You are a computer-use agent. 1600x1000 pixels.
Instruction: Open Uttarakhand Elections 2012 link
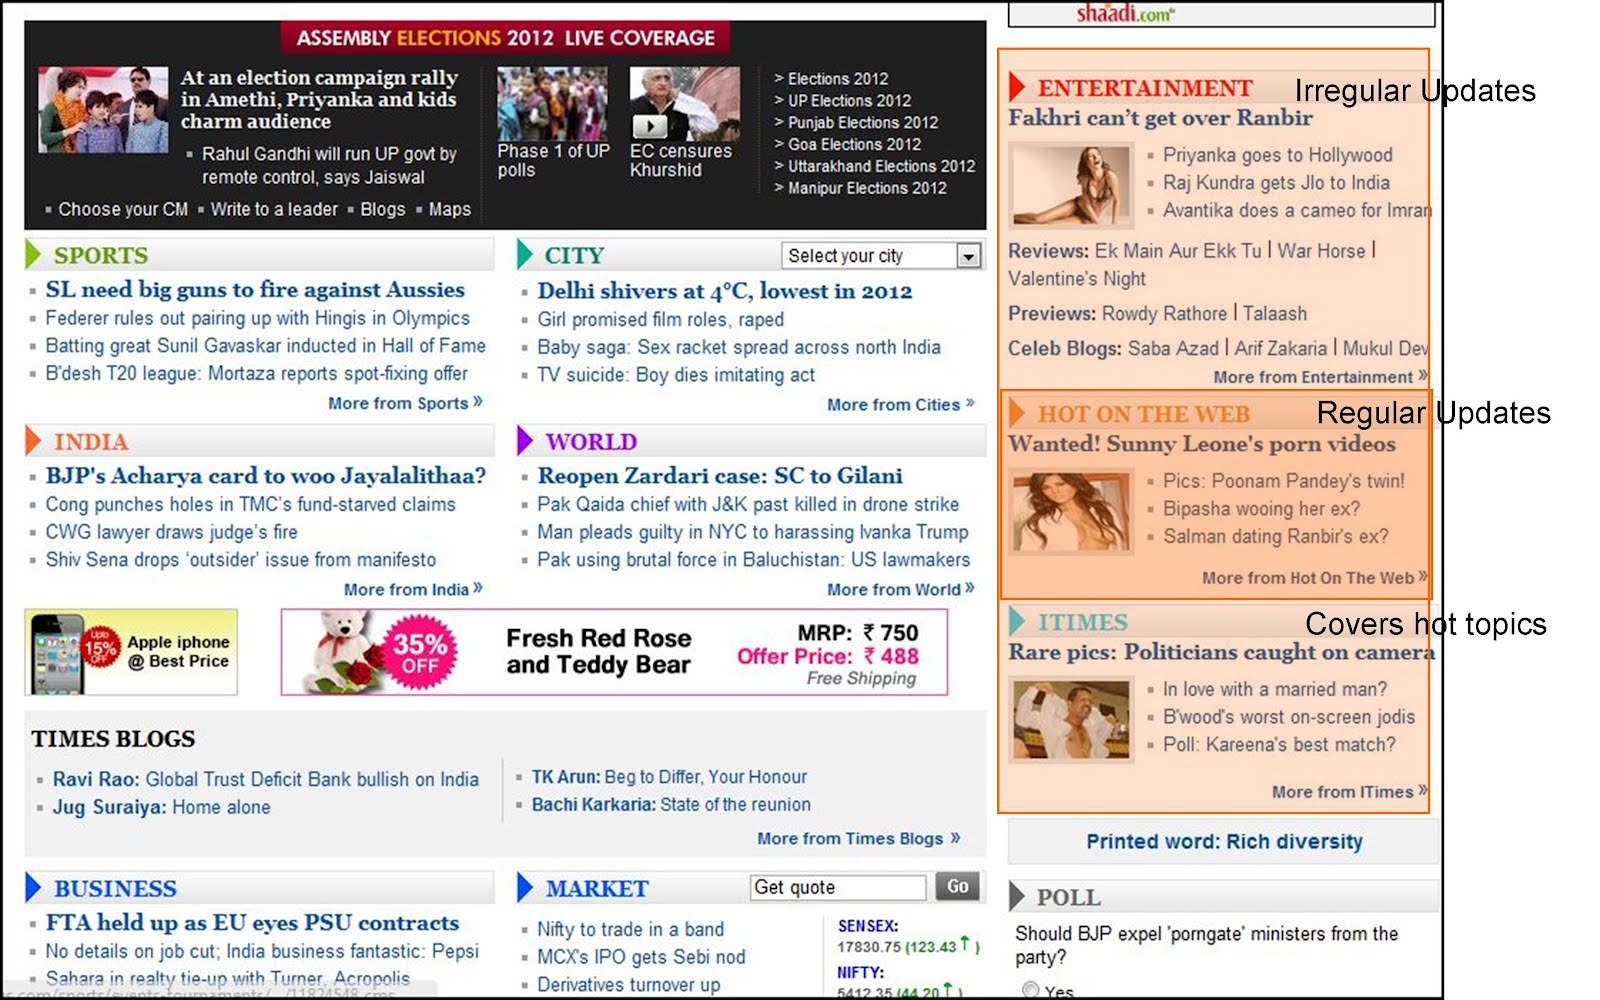pyautogui.click(x=881, y=166)
